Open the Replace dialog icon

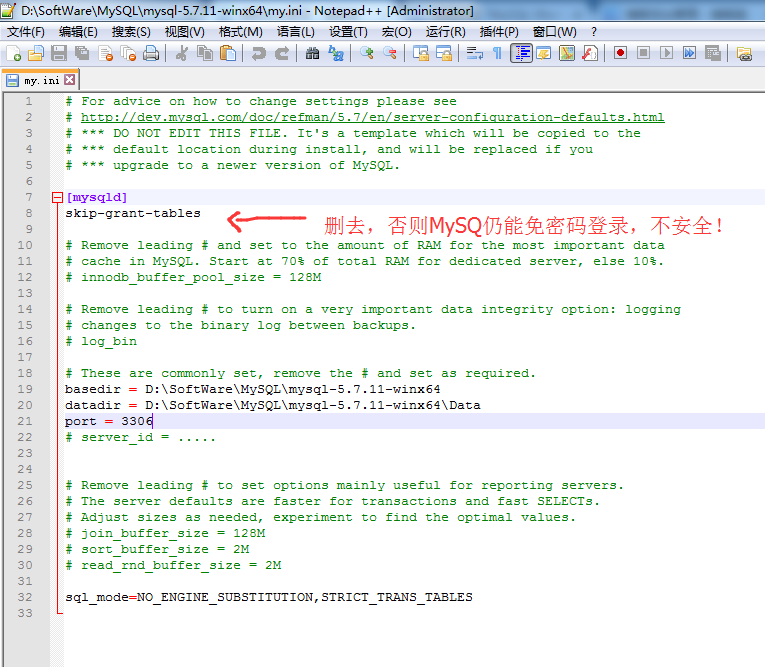pos(336,53)
